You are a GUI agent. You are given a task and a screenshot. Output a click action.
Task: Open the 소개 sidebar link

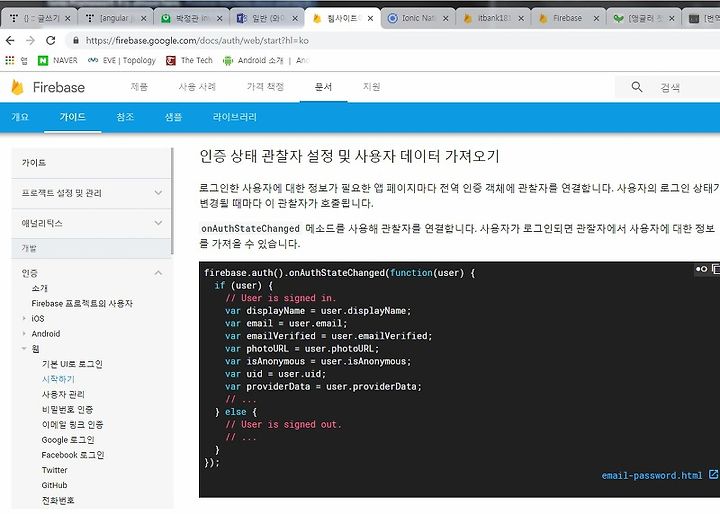pyautogui.click(x=39, y=288)
